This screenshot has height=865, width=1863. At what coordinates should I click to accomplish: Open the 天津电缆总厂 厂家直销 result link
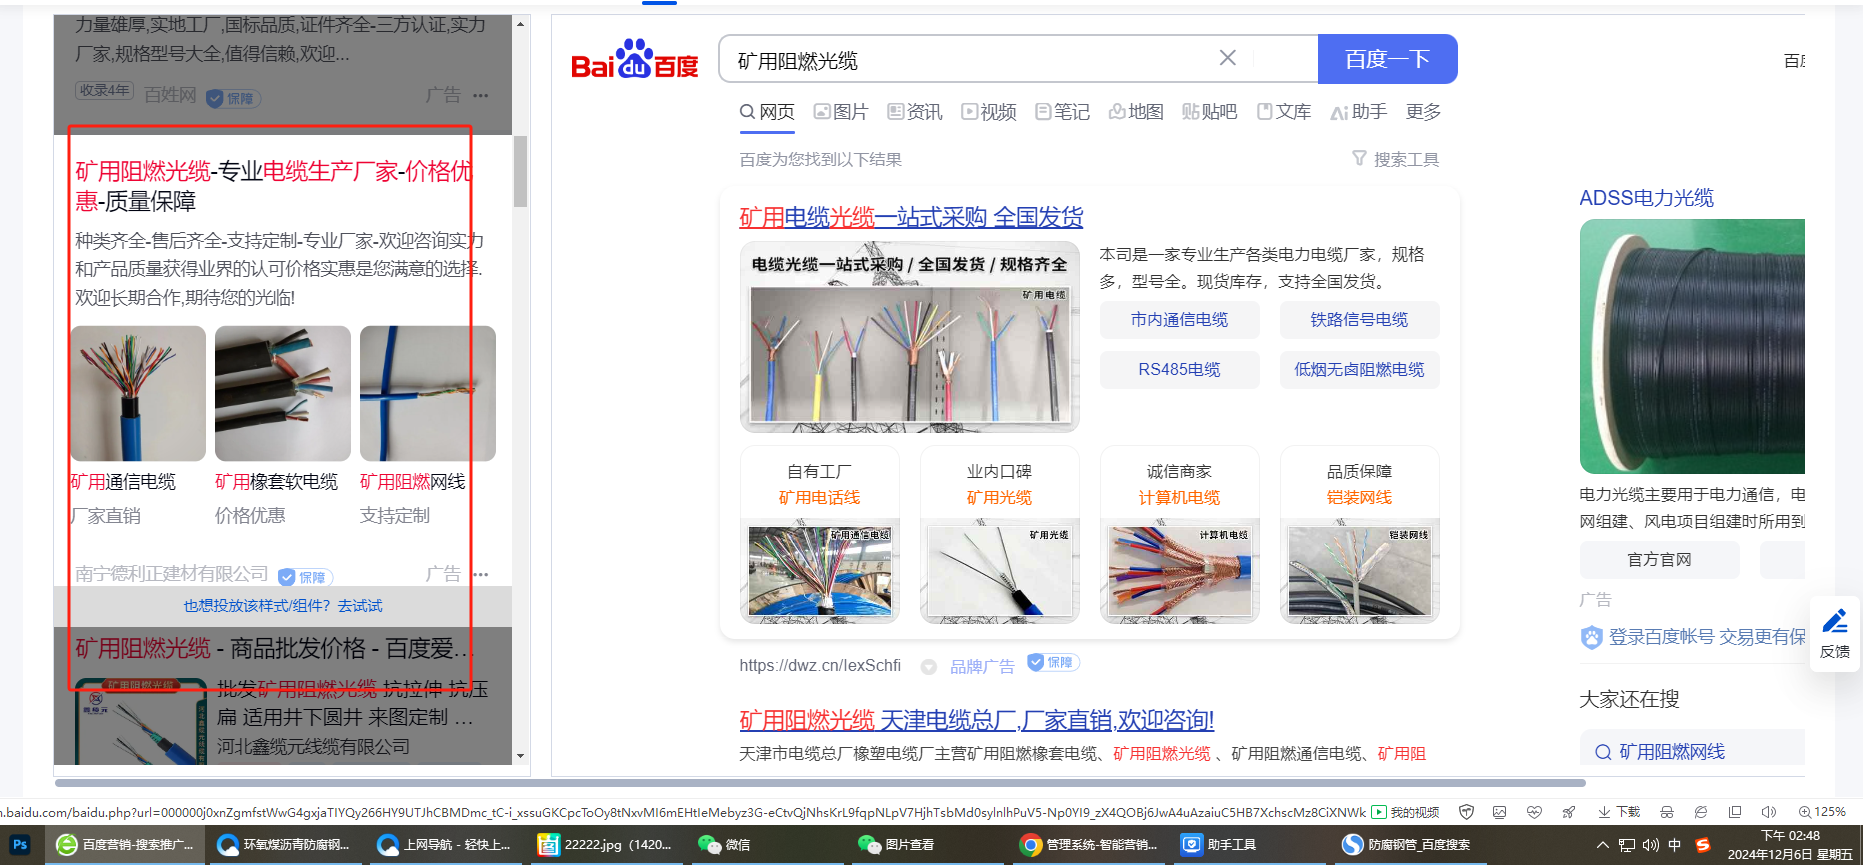[977, 720]
